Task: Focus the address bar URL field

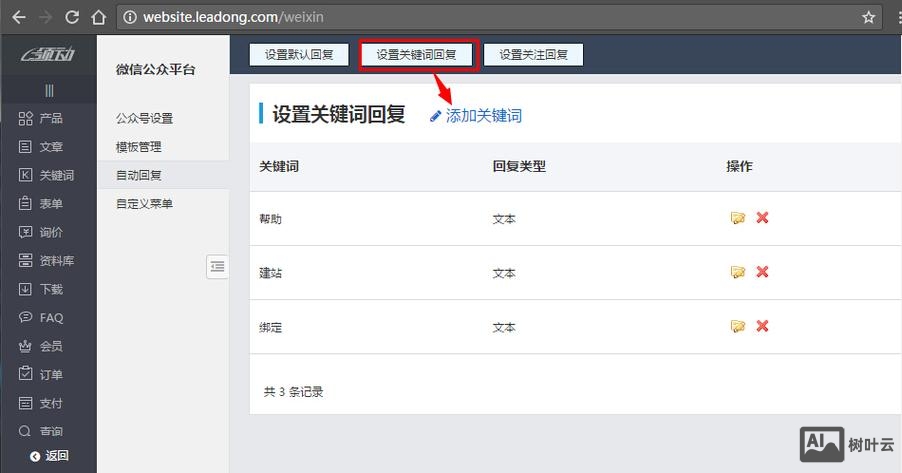Action: click(x=500, y=17)
